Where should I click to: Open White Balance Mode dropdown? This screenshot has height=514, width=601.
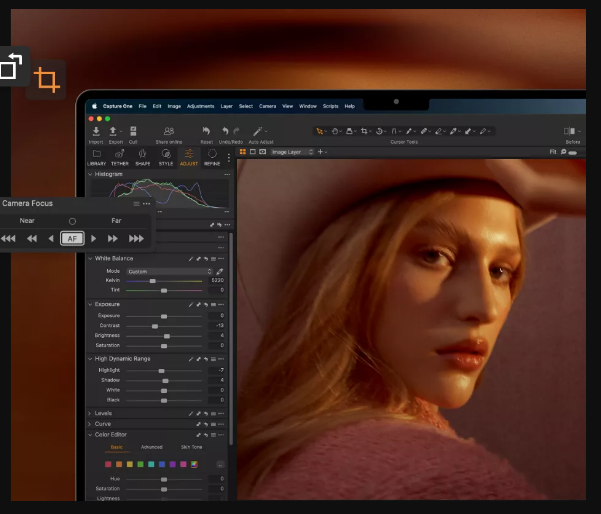[169, 271]
